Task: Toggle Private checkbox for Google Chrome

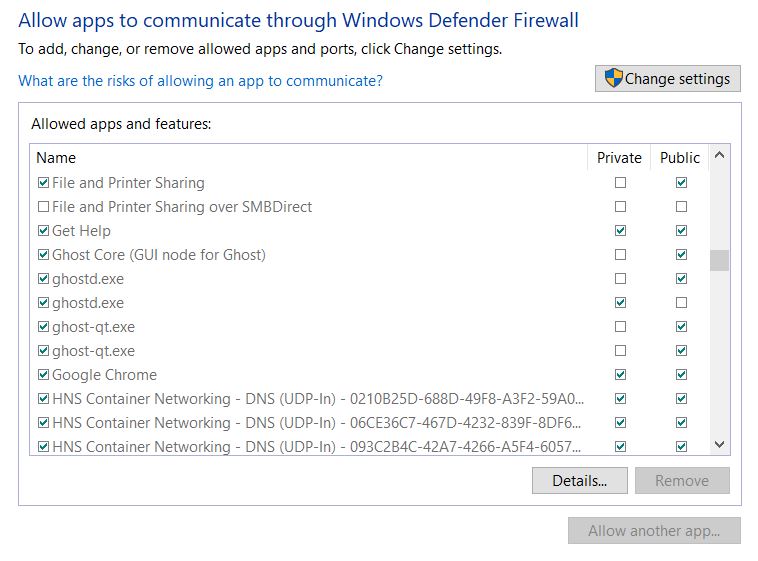Action: pos(620,375)
